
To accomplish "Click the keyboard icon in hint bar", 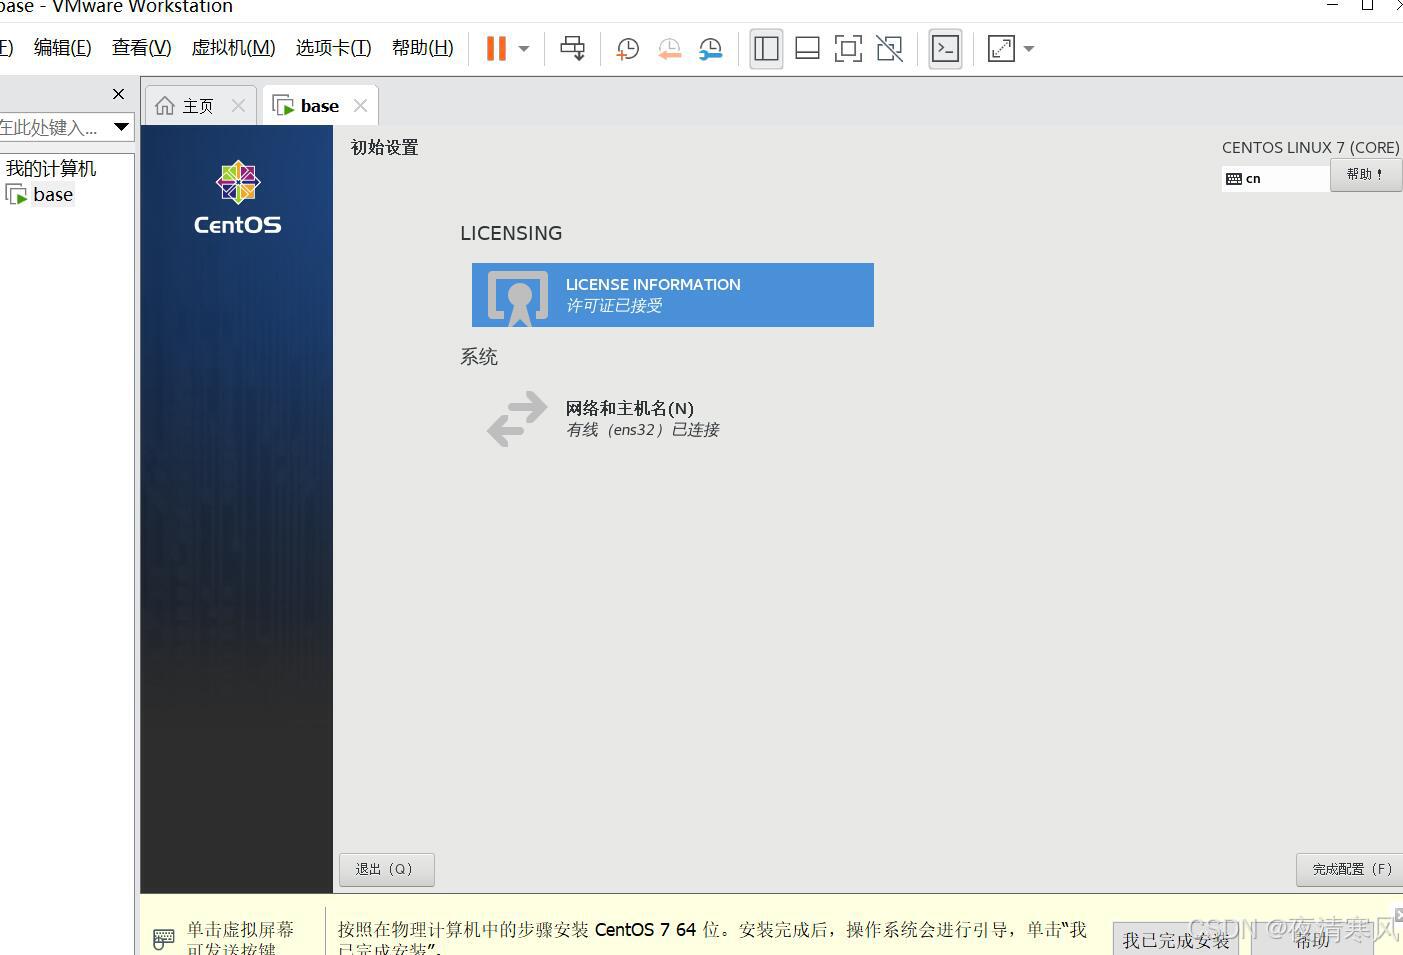I will pyautogui.click(x=164, y=939).
